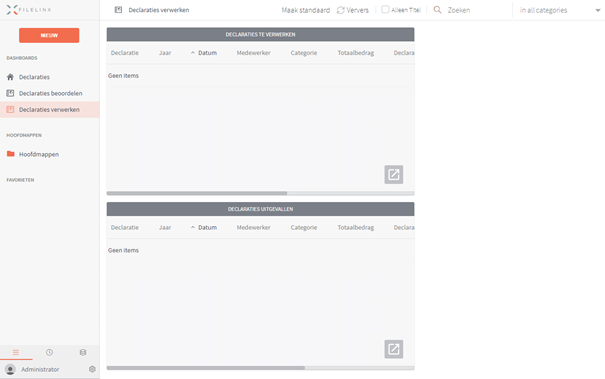Image resolution: width=605 pixels, height=379 pixels.
Task: Click the Declaraties uitgevallen panel header
Action: tap(260, 209)
